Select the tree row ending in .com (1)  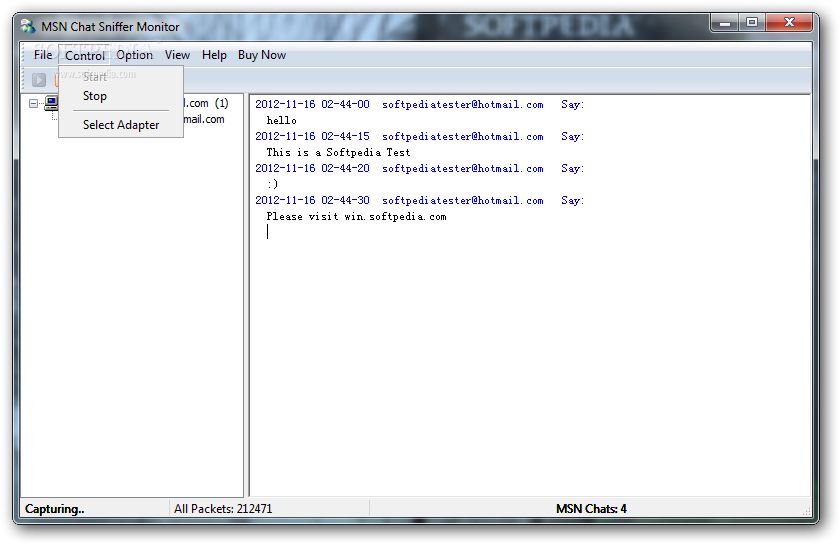tap(206, 103)
